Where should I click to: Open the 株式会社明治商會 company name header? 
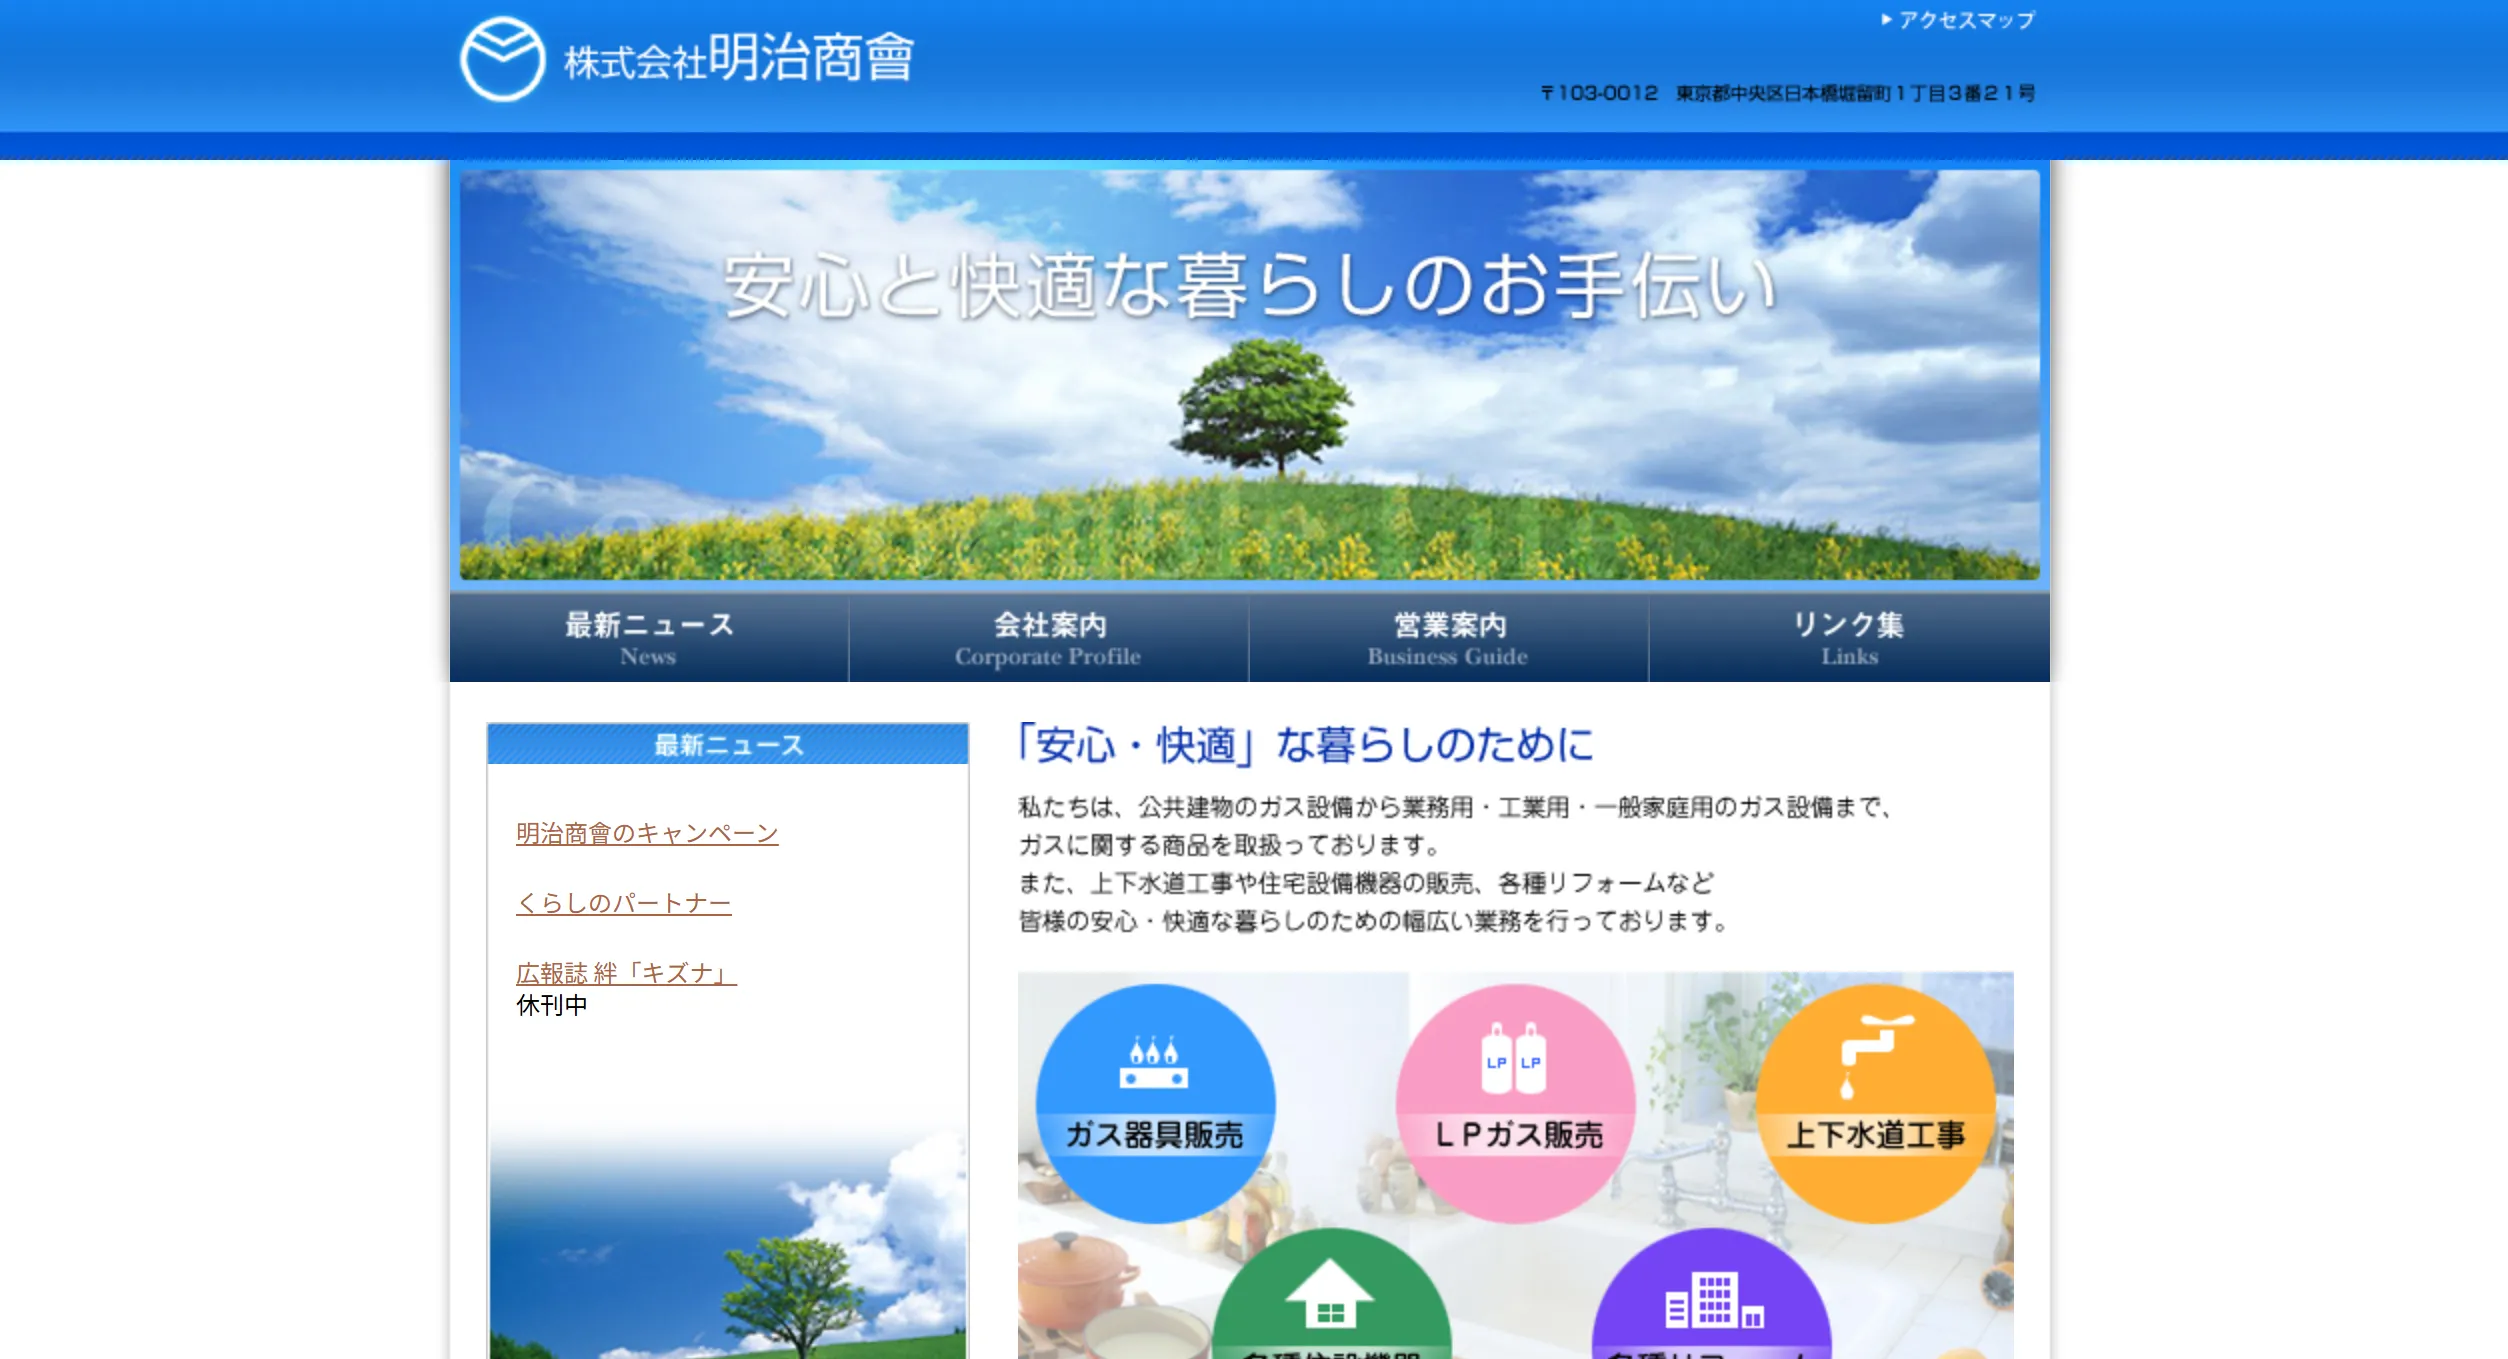coord(739,58)
